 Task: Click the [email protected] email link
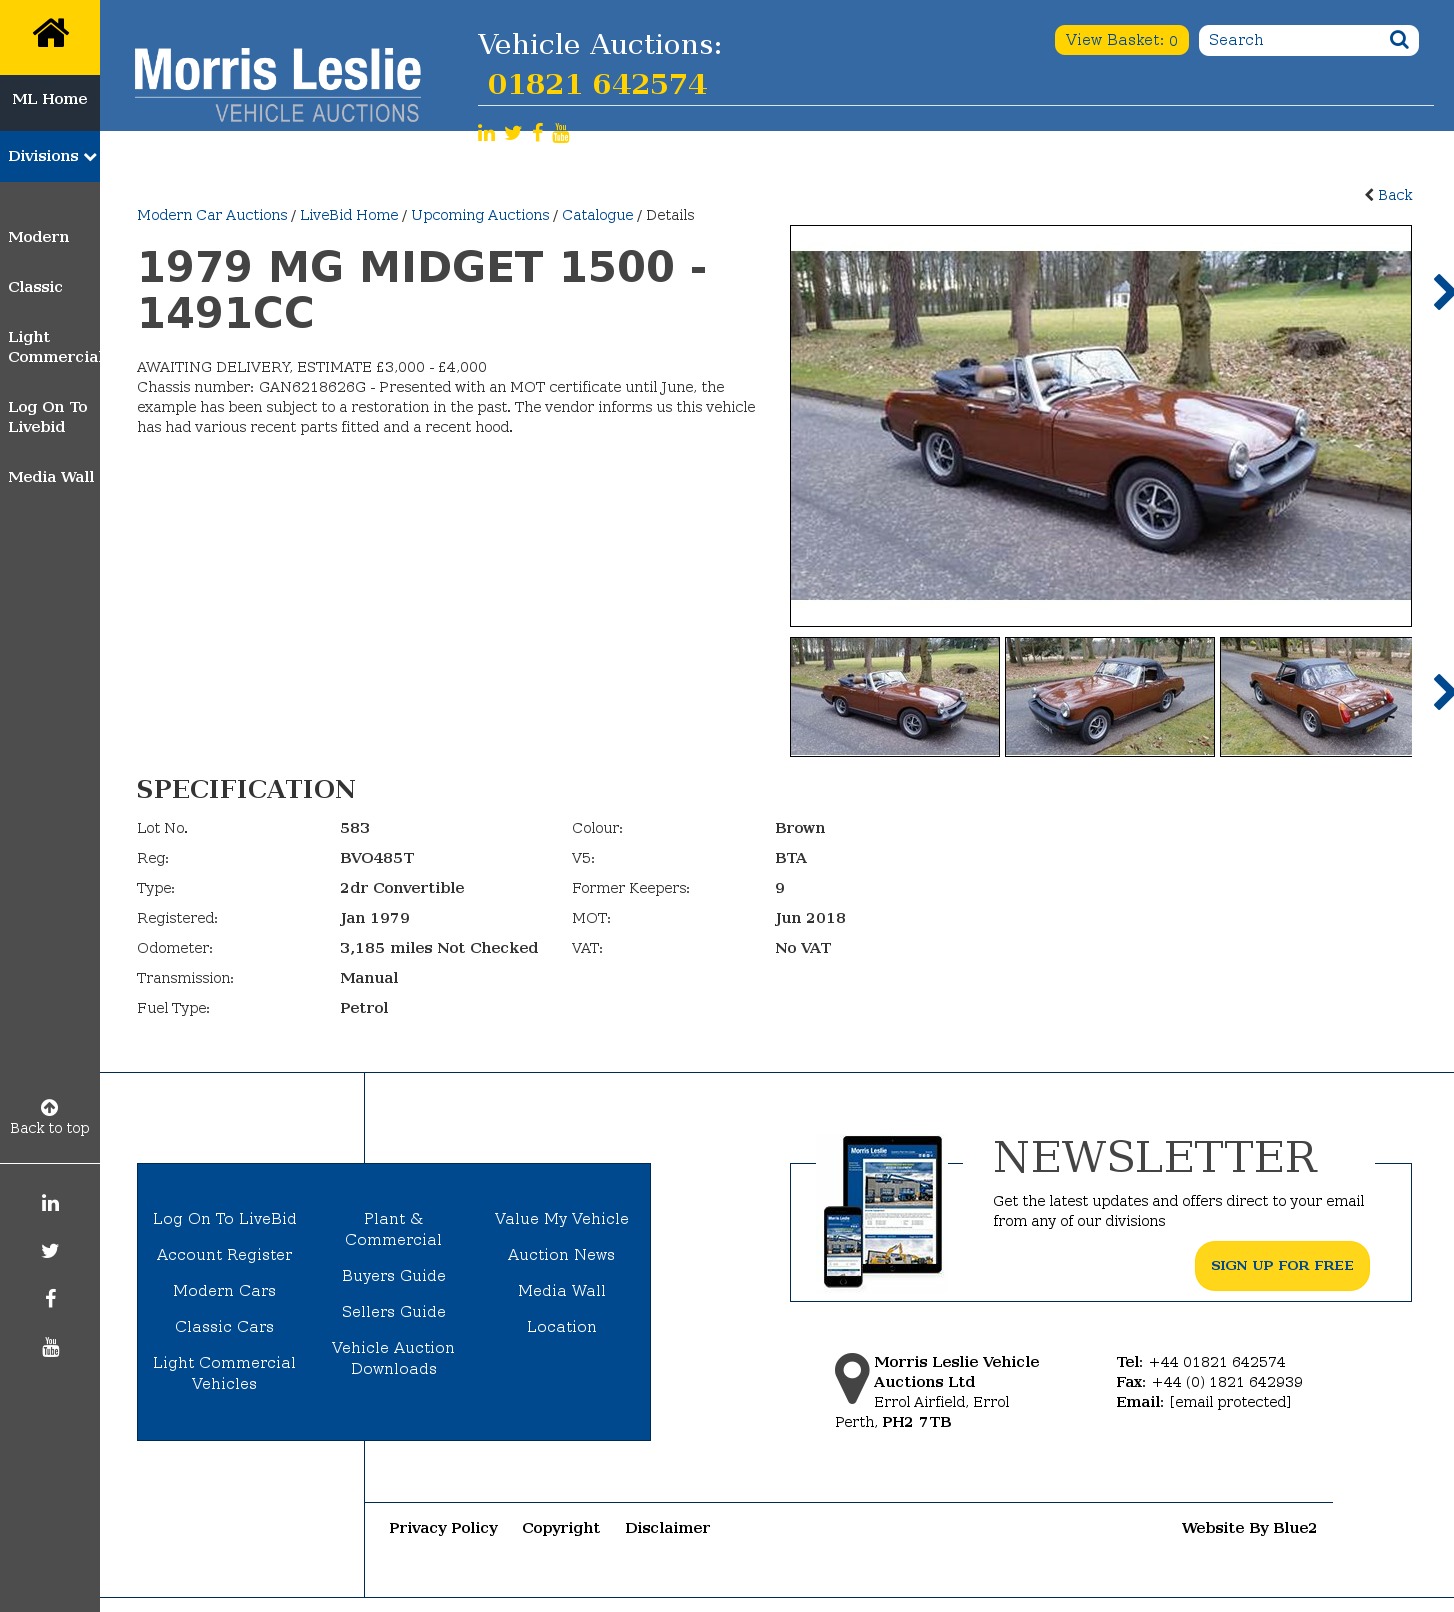click(x=1231, y=1402)
